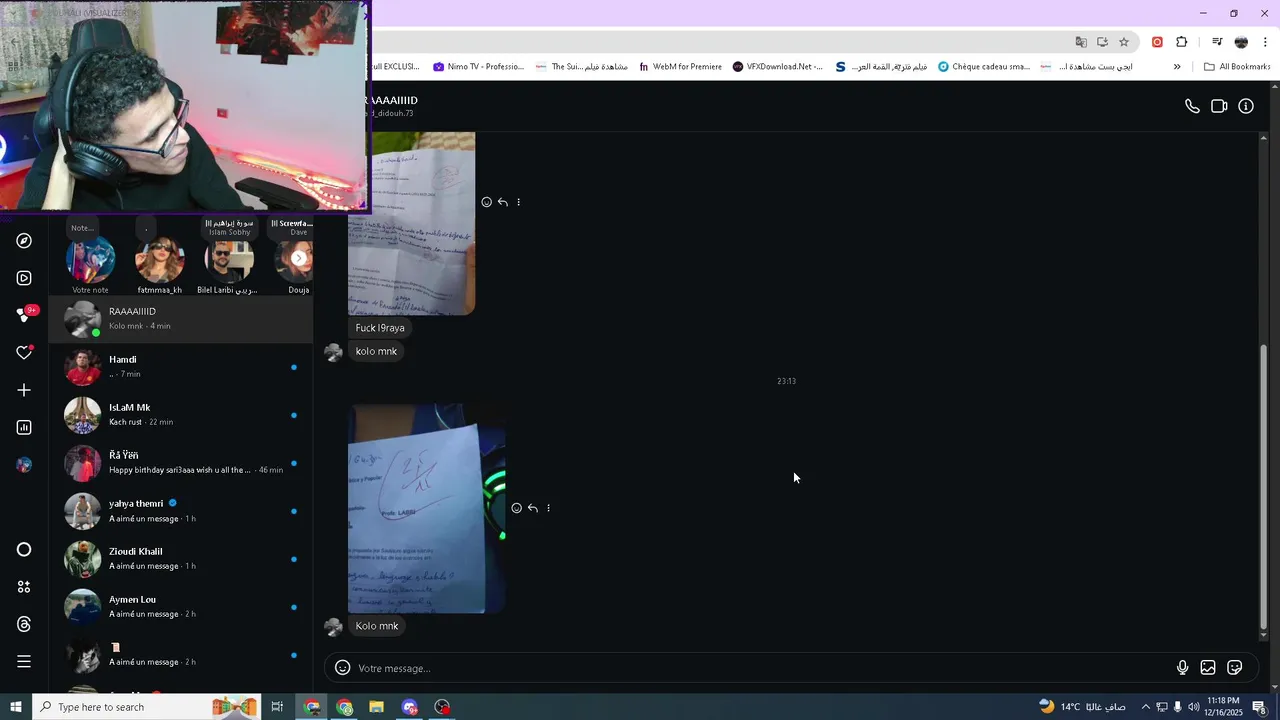Open Messages icon with 9+ badge

coord(24,315)
